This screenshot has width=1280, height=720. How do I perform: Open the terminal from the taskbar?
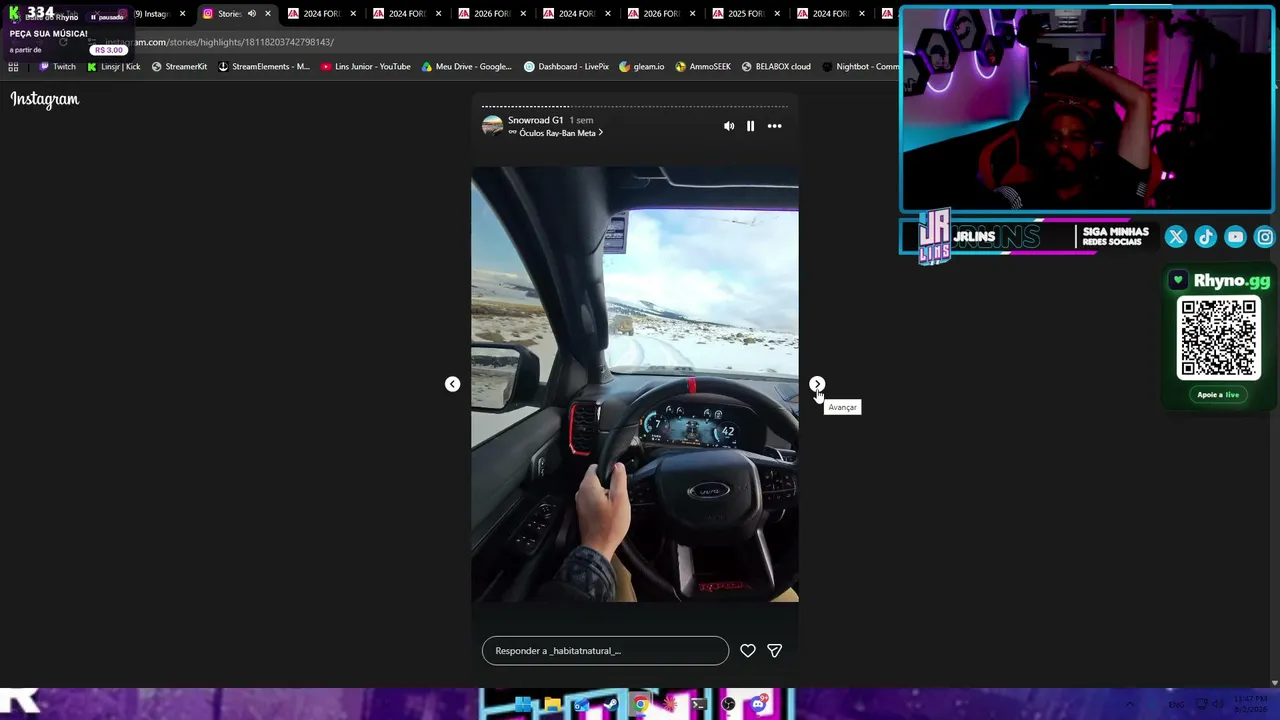698,705
